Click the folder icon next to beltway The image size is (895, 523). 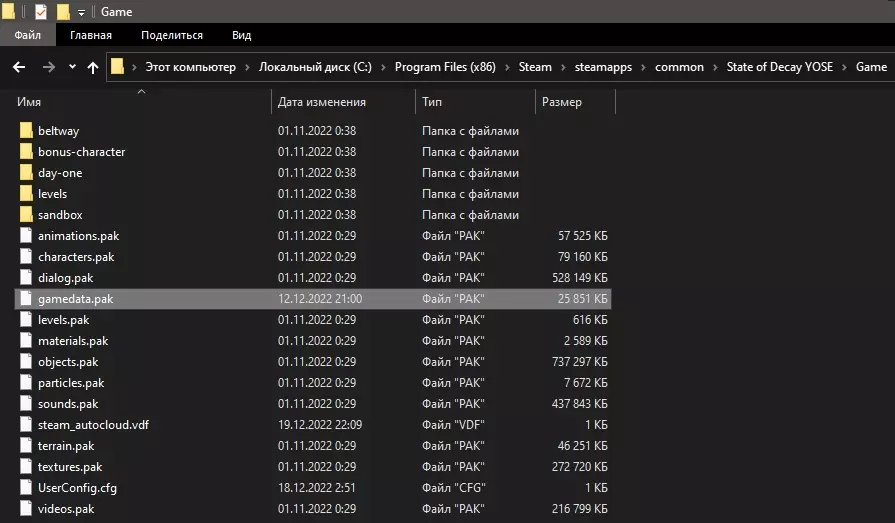click(x=26, y=131)
